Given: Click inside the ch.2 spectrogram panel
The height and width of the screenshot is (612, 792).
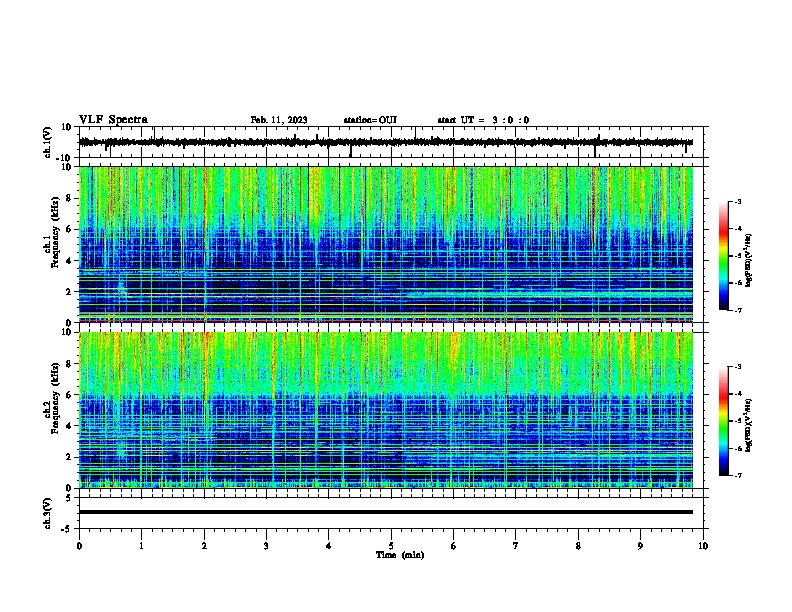Looking at the screenshot, I should pyautogui.click(x=386, y=410).
